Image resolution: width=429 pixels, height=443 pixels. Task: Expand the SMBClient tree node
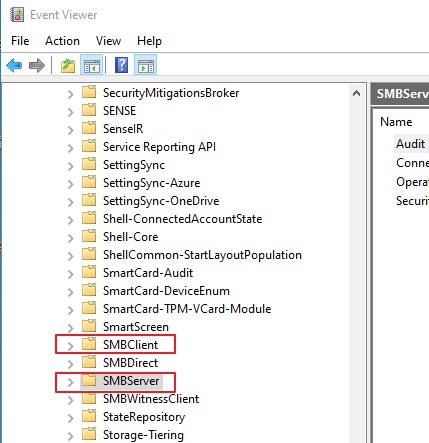click(x=70, y=346)
